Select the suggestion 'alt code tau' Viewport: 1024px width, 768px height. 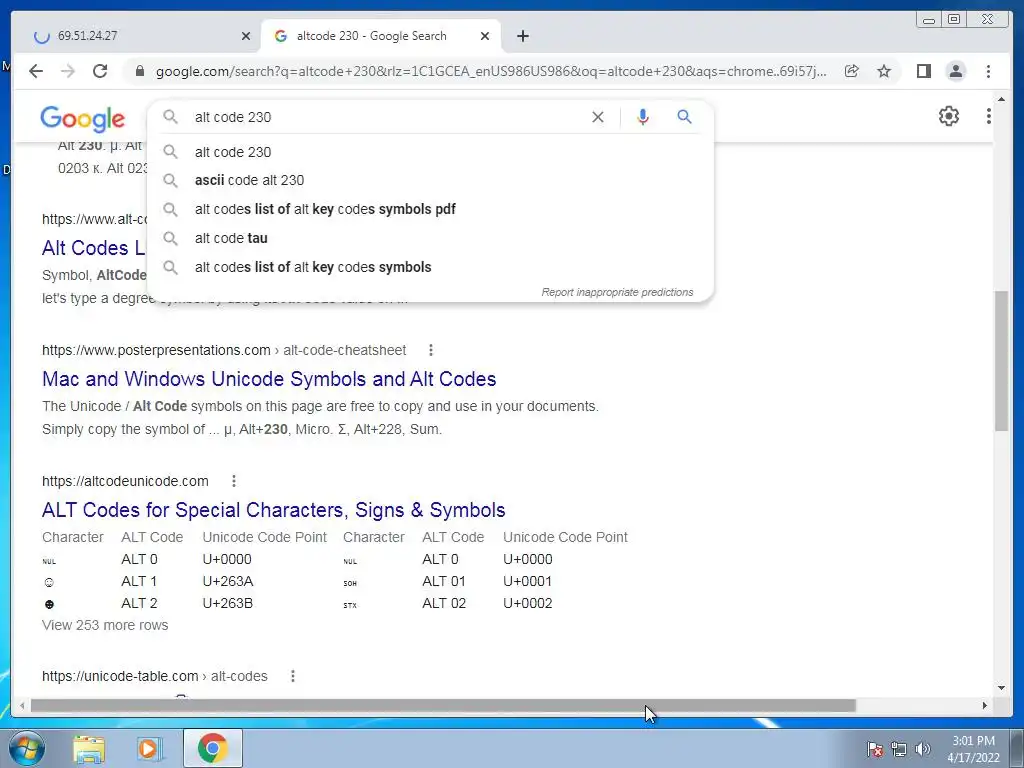point(430,238)
